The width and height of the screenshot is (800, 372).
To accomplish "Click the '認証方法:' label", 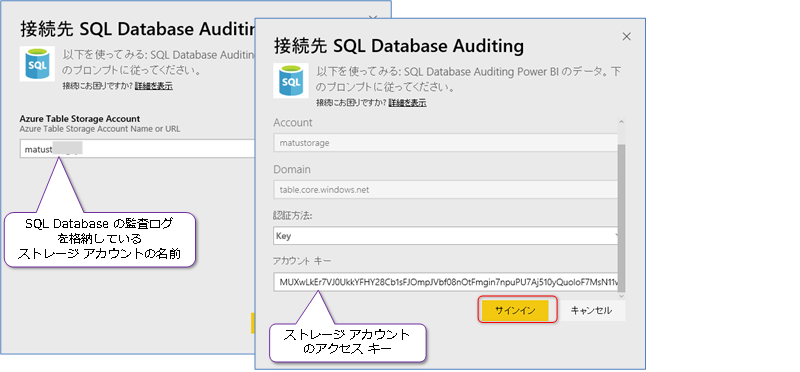I will click(293, 216).
